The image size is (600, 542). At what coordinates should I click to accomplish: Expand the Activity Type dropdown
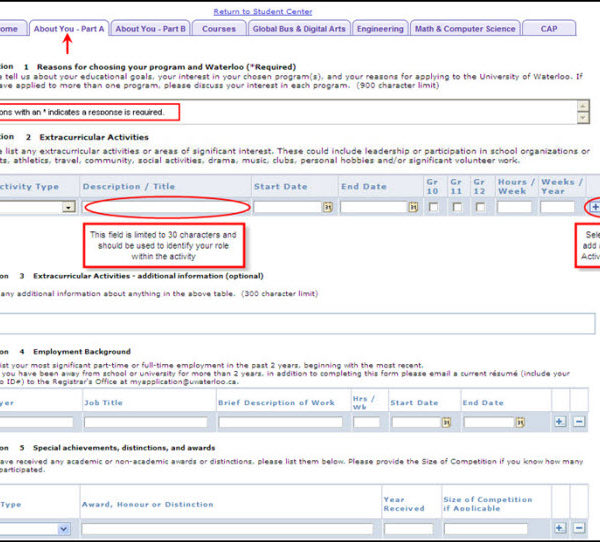click(68, 207)
